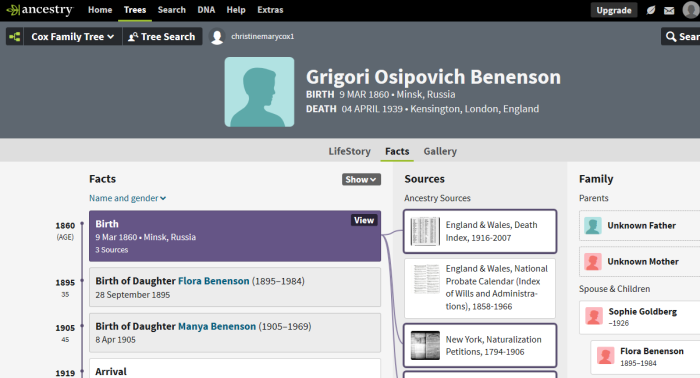The width and height of the screenshot is (700, 378).
Task: Open the DNA menu
Action: (x=206, y=10)
